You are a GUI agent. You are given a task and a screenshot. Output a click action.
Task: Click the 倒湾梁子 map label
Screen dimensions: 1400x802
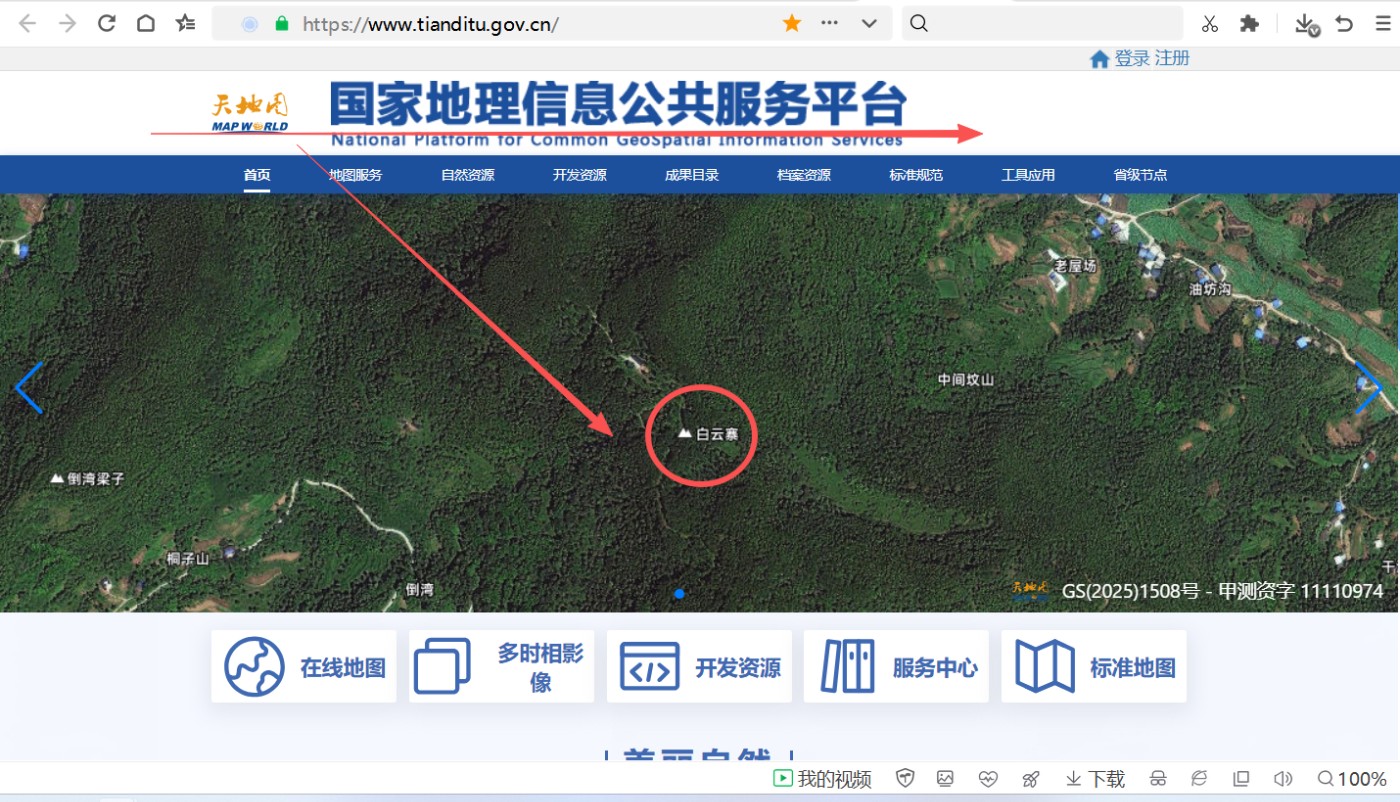coord(88,479)
